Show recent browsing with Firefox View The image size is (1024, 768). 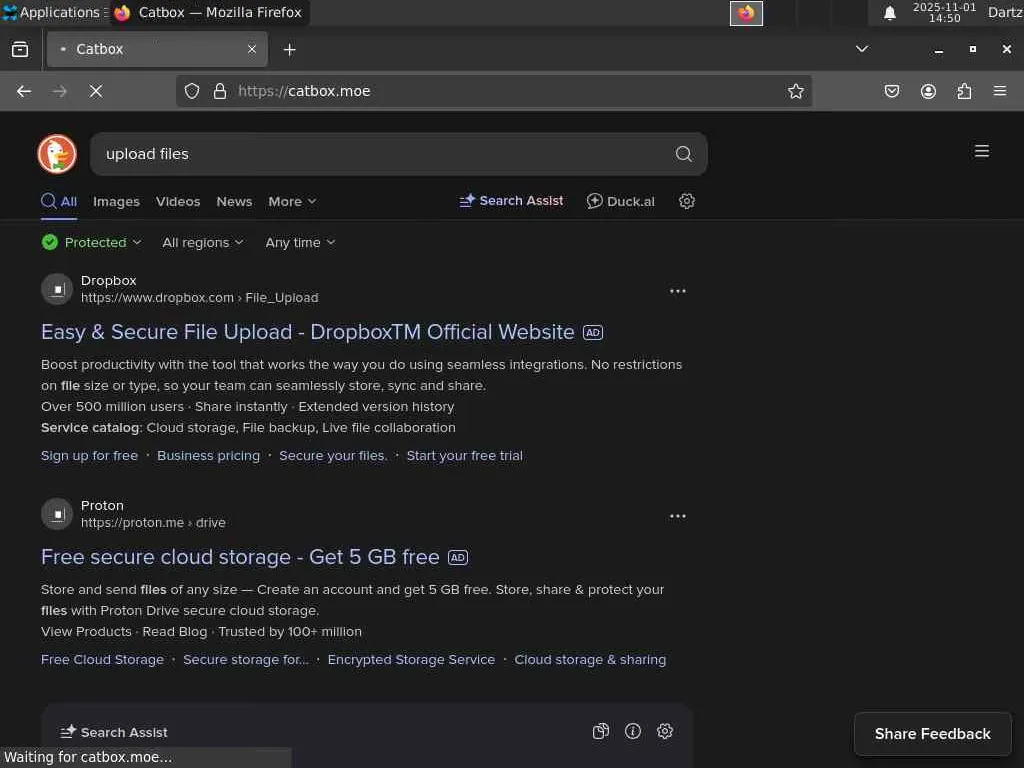coord(20,50)
